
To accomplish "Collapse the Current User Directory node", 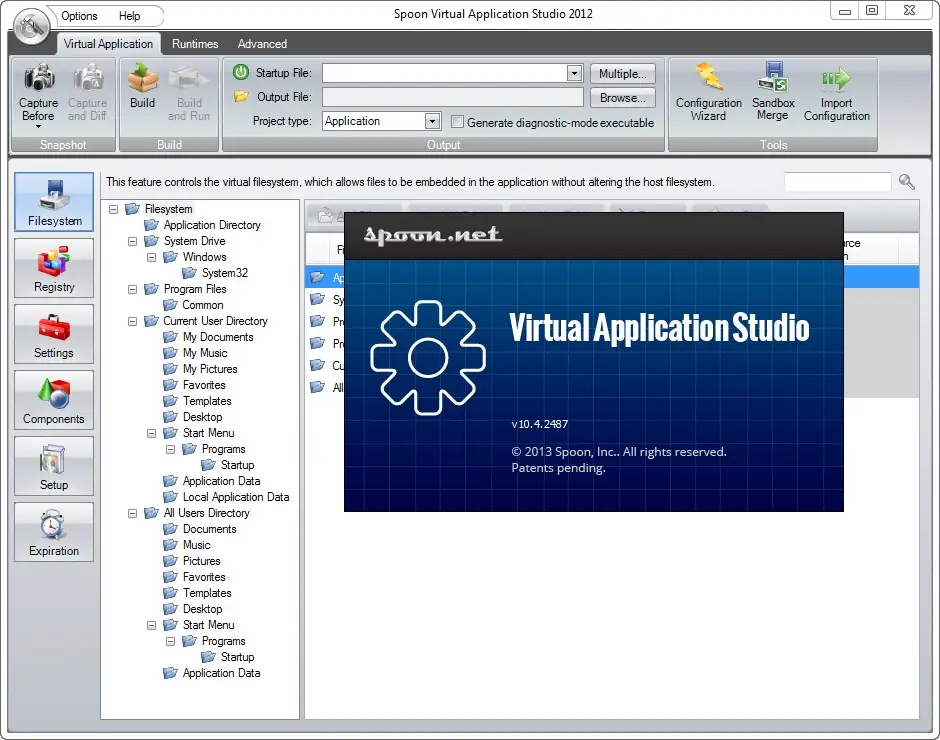I will (132, 321).
